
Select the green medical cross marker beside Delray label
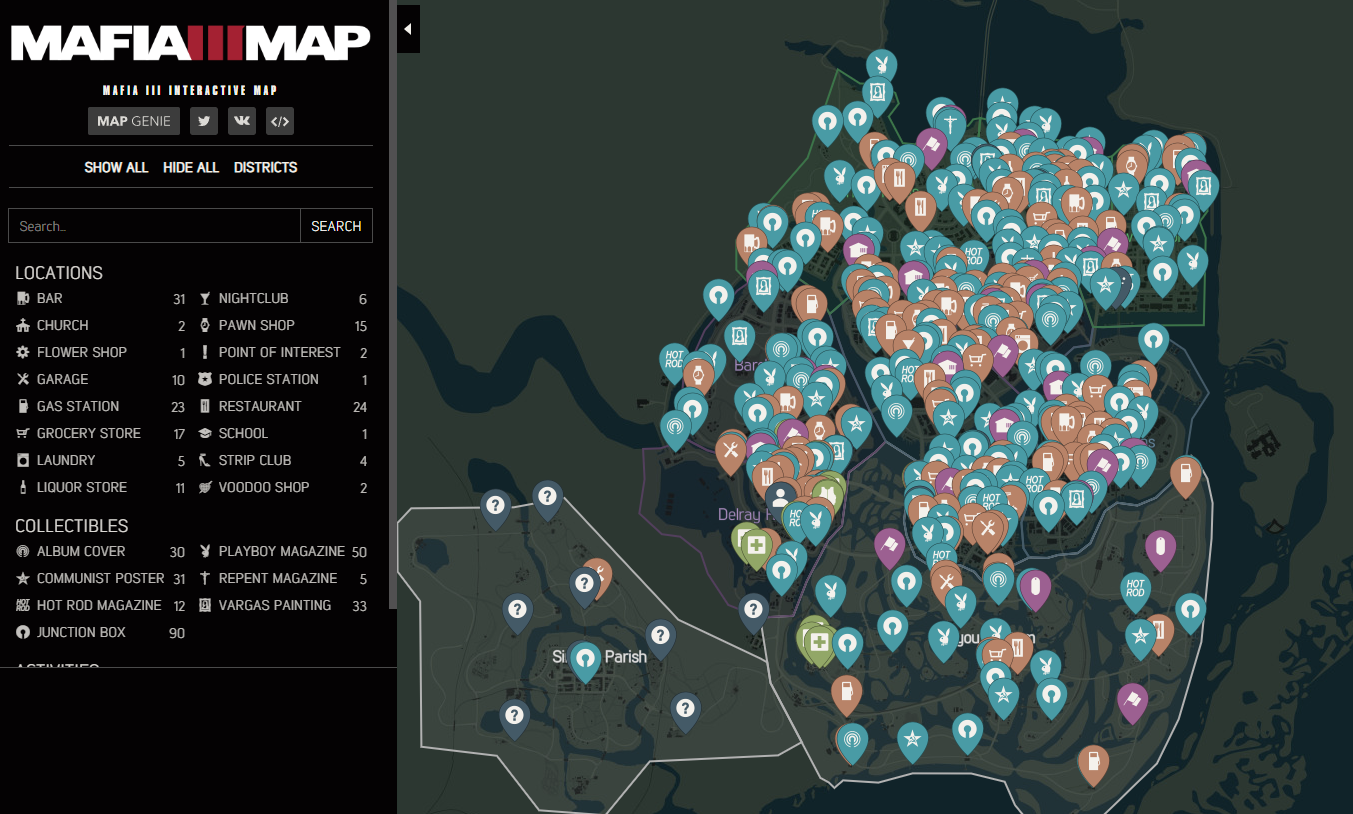point(756,546)
